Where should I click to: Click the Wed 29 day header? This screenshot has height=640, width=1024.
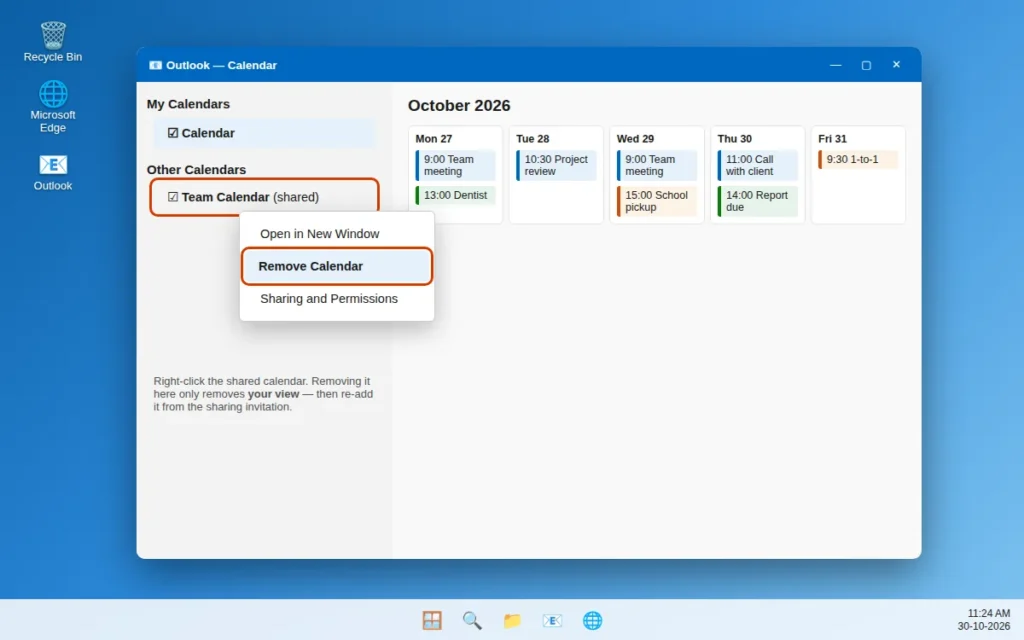[x=635, y=138]
